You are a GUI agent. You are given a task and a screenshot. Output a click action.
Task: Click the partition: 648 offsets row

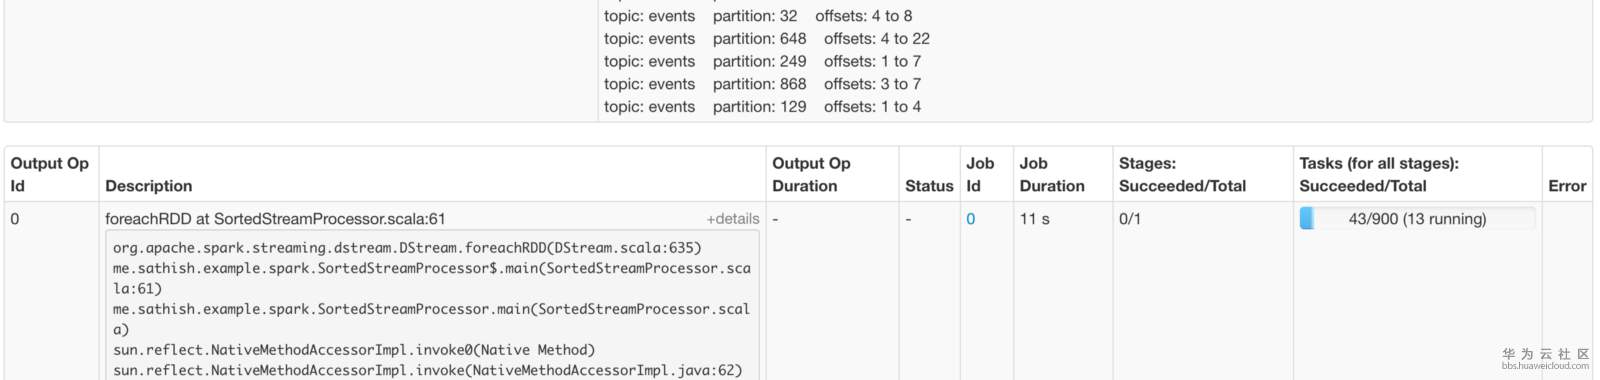click(767, 39)
